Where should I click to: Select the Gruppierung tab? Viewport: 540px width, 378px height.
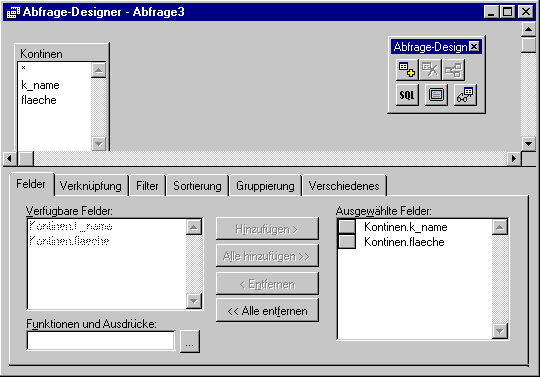pyautogui.click(x=265, y=186)
